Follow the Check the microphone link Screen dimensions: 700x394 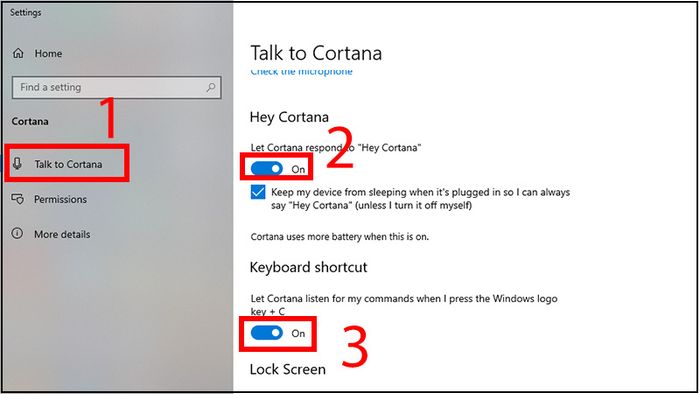coord(301,72)
